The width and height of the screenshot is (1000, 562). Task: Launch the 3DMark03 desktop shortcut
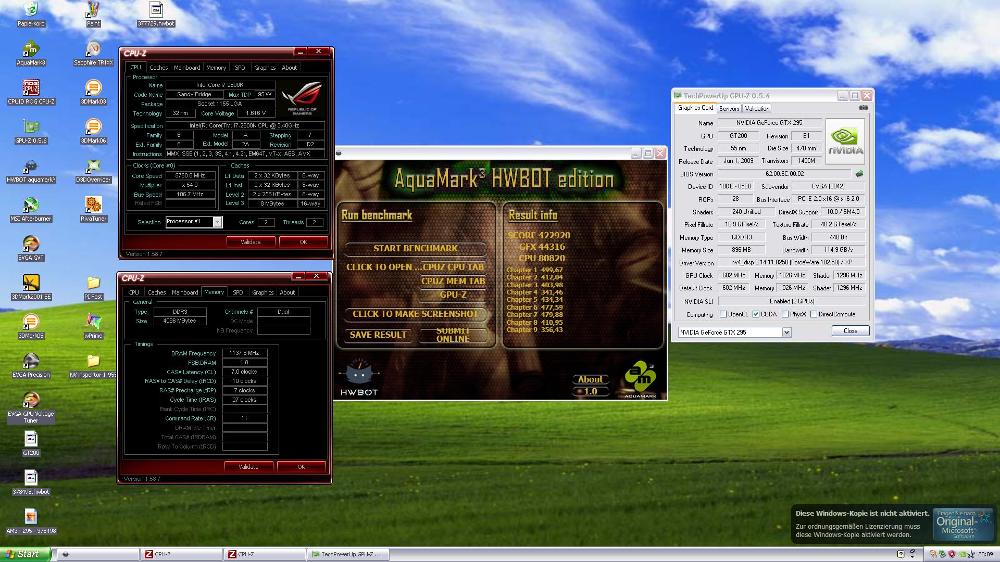[x=93, y=91]
